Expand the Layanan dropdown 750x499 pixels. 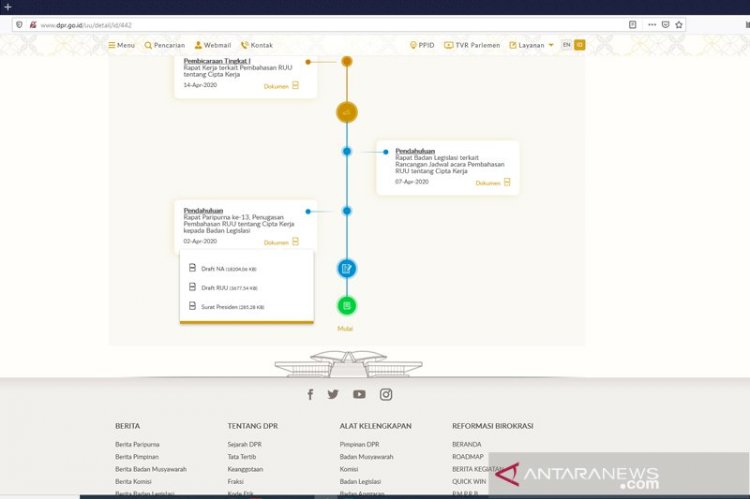pyautogui.click(x=532, y=45)
